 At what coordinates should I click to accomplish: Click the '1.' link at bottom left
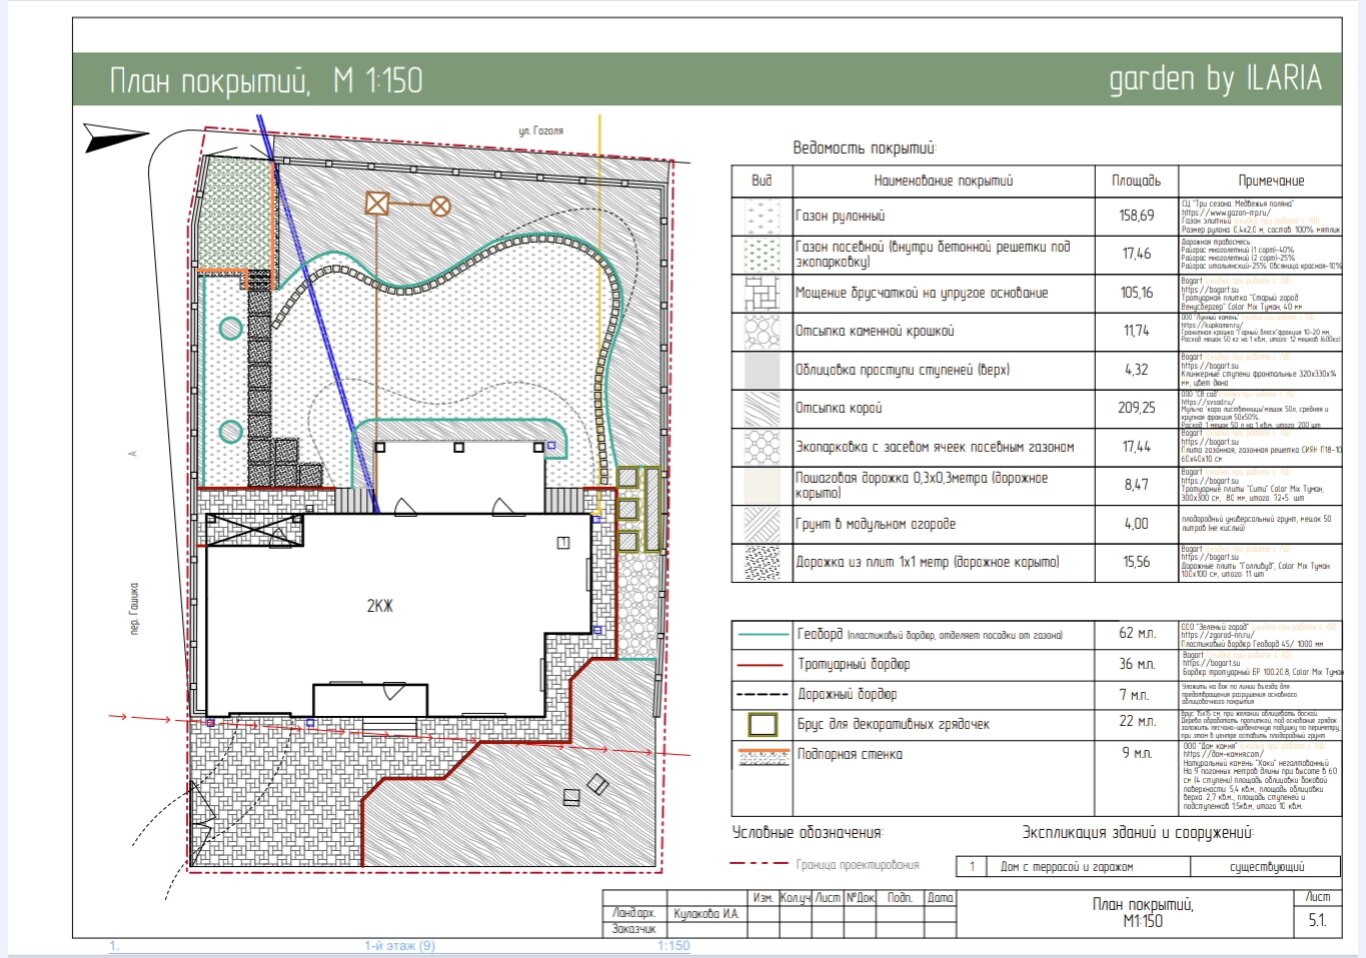click(114, 946)
